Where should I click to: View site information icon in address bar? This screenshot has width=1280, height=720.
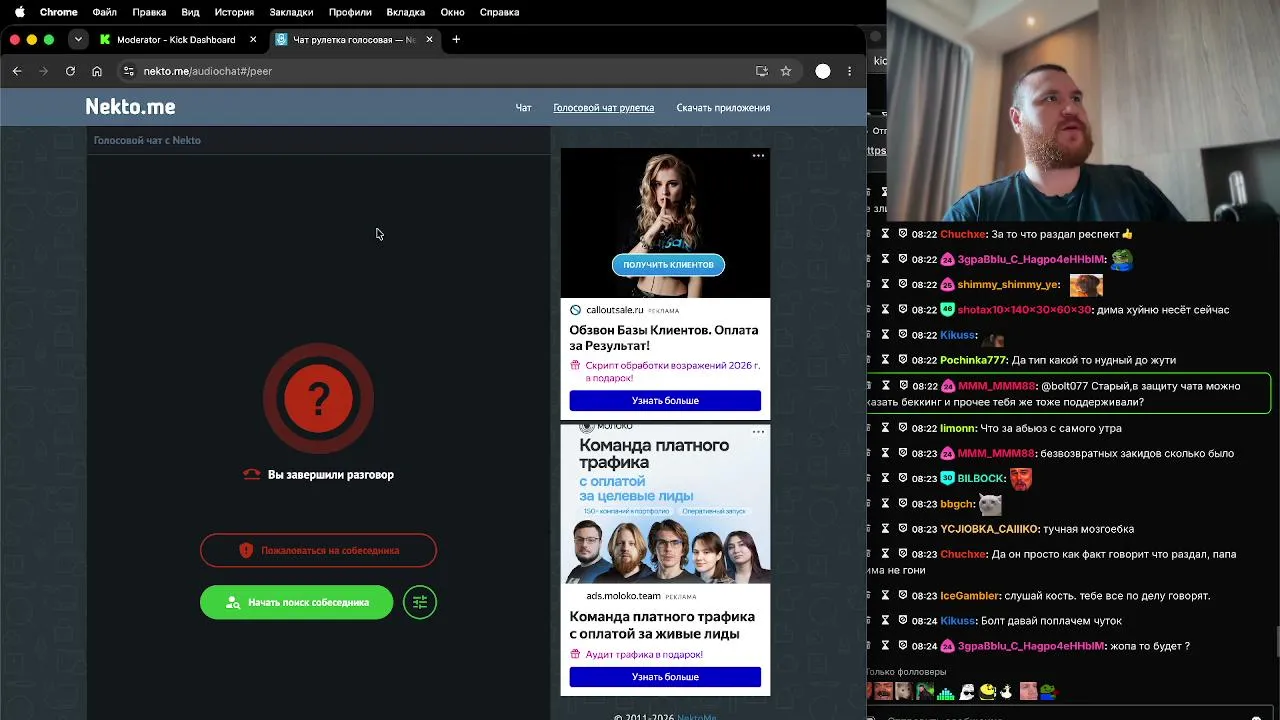click(x=128, y=71)
